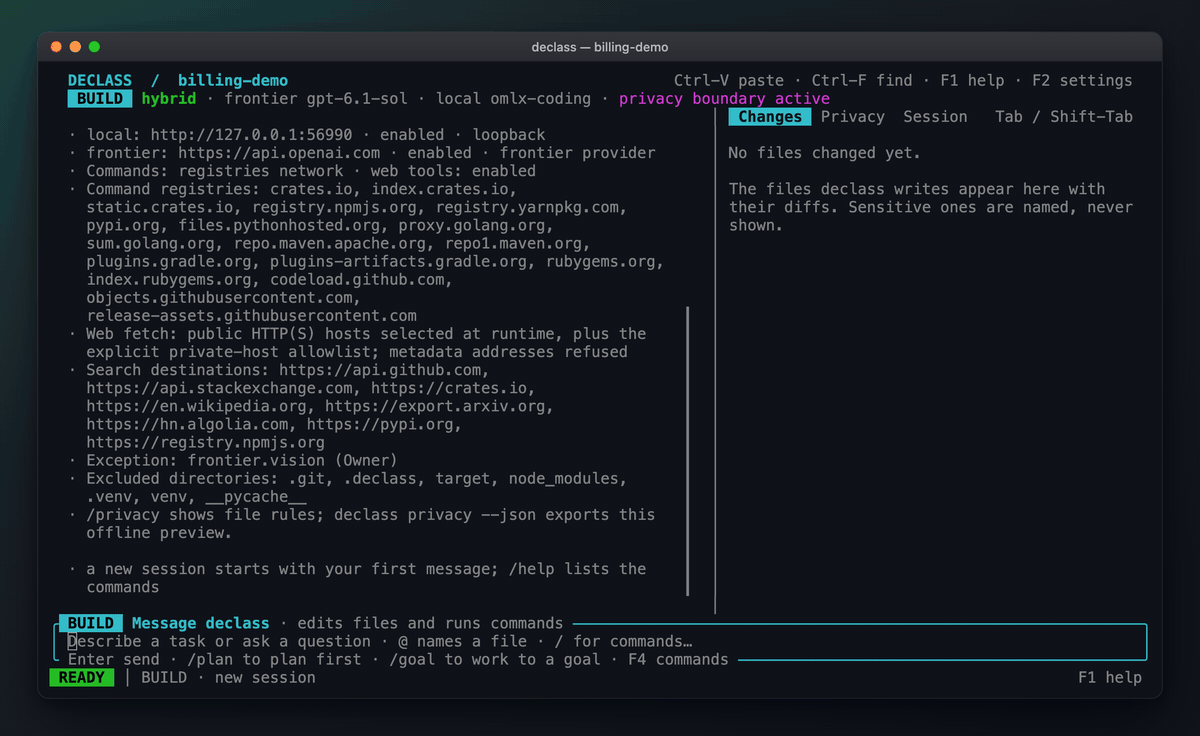The height and width of the screenshot is (736, 1200).
Task: Click the green READY status badge
Action: pos(81,678)
